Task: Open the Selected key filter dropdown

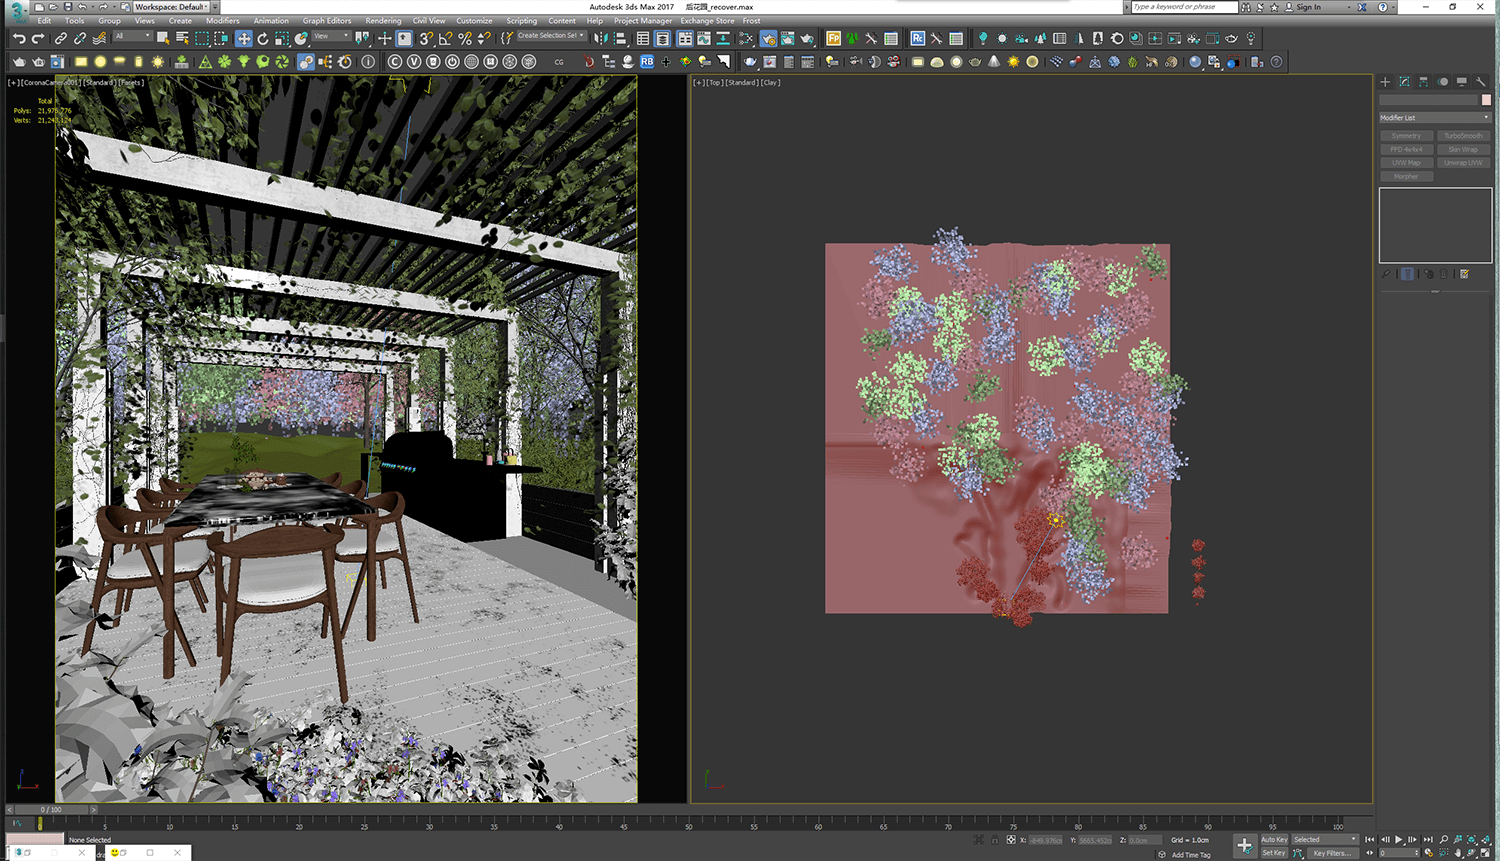Action: click(x=1325, y=839)
